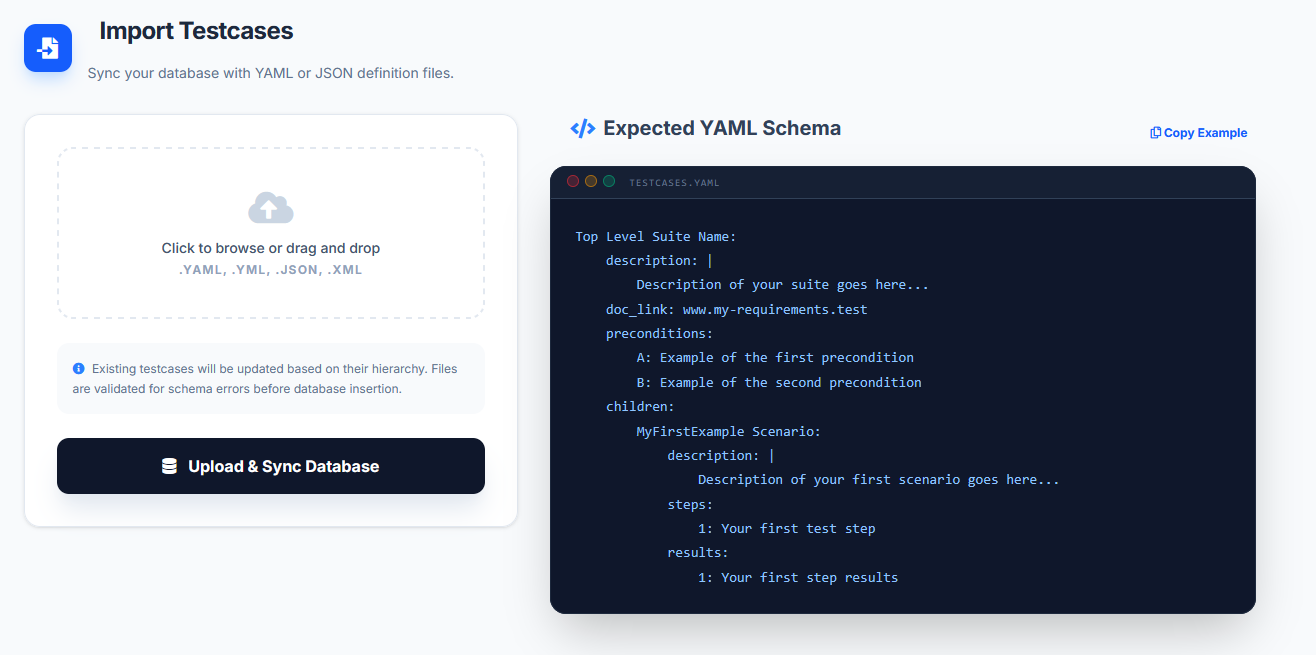The width and height of the screenshot is (1316, 655).
Task: Click the database icon on the sync button
Action: pyautogui.click(x=169, y=465)
